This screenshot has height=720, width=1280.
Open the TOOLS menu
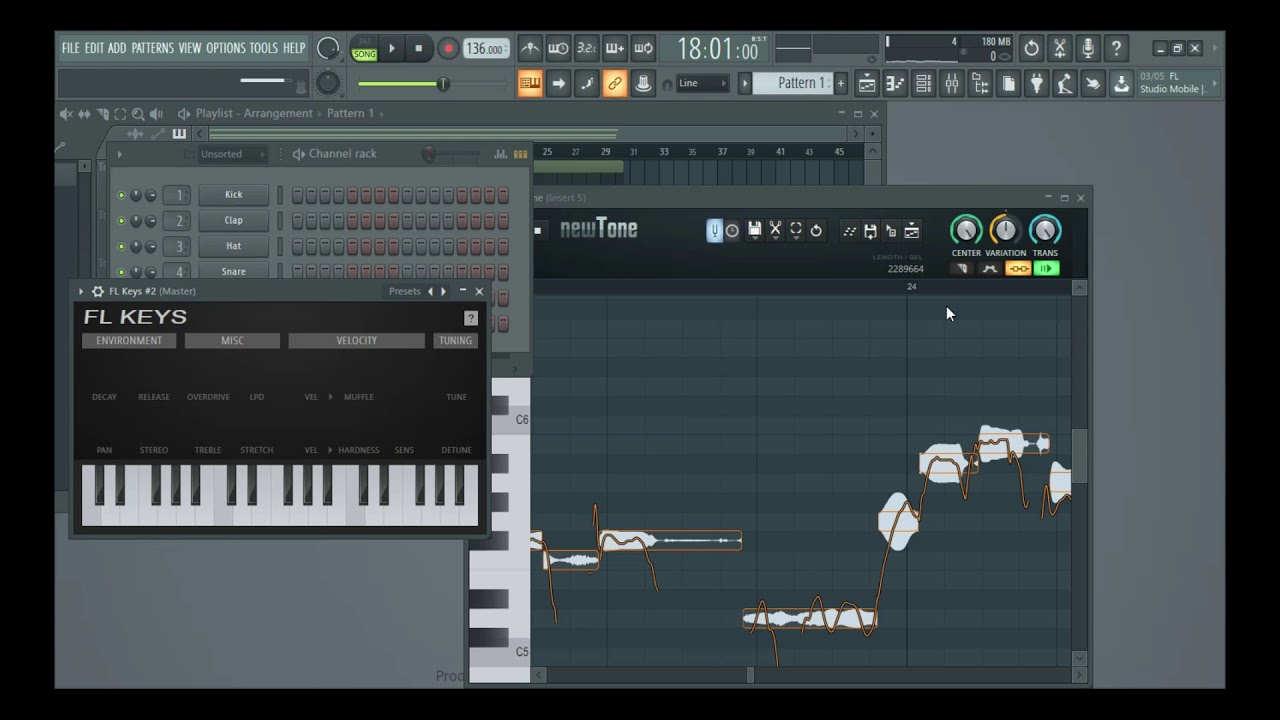point(264,48)
